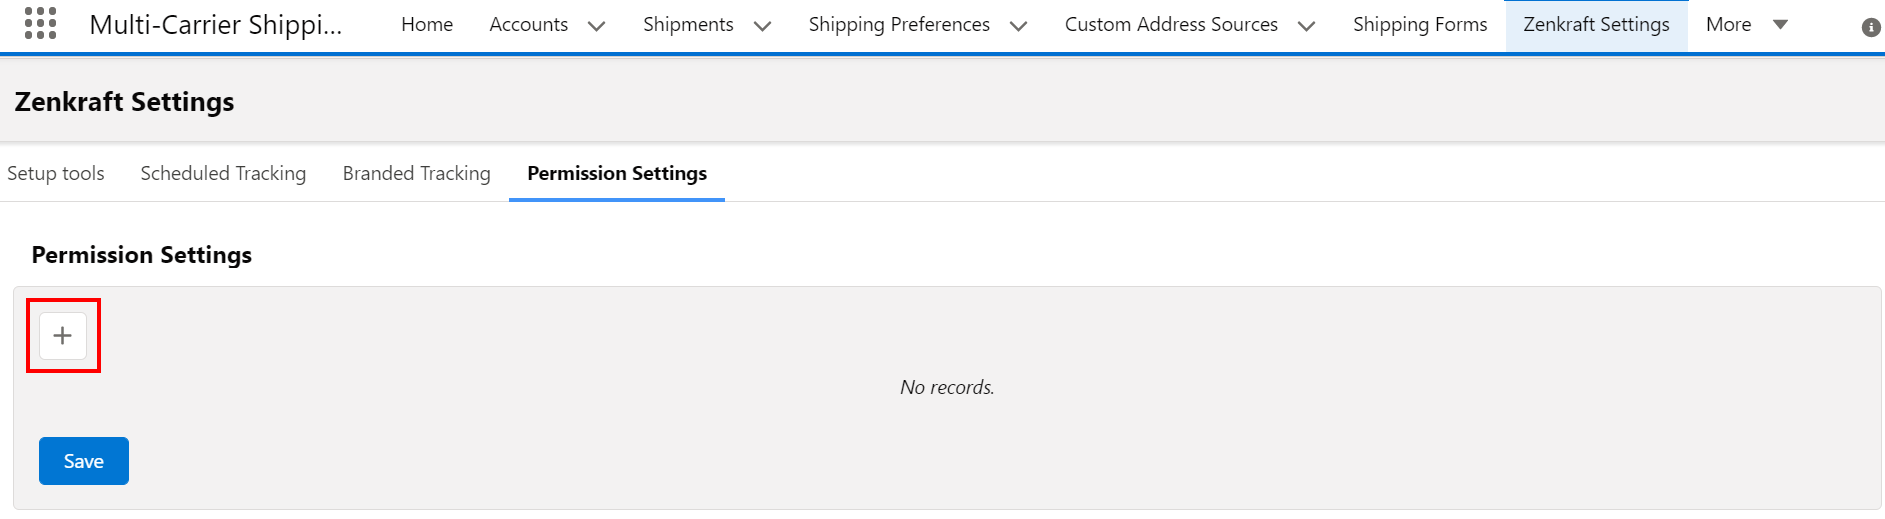Open the Shipments nav label
1885x519 pixels.
click(688, 24)
